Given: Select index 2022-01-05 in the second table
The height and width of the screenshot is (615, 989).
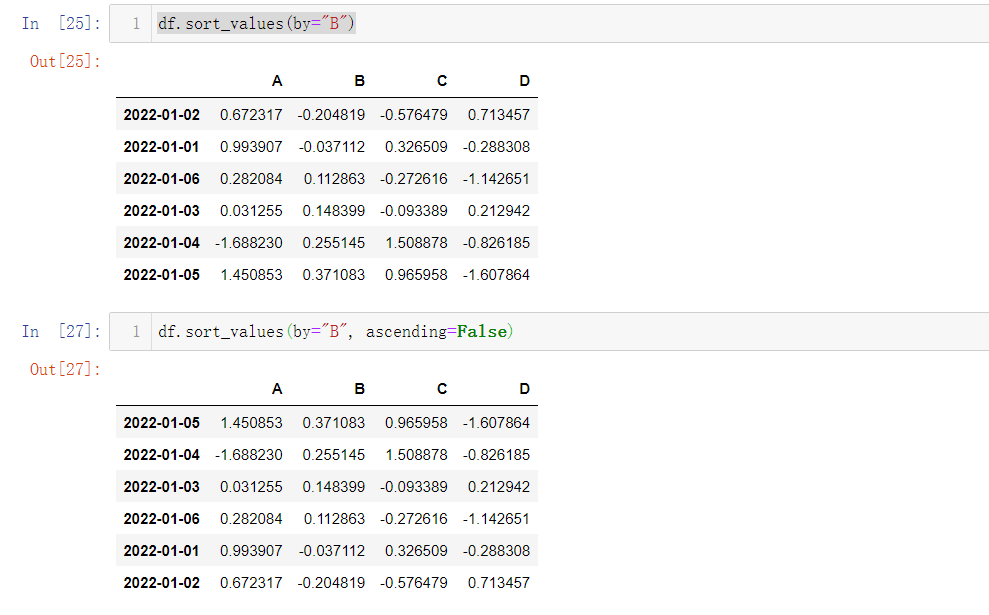Looking at the screenshot, I should [161, 423].
